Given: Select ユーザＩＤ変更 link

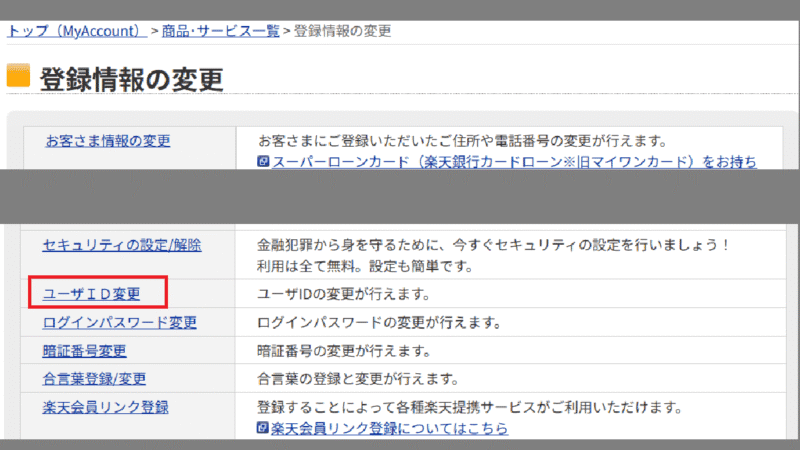Looking at the screenshot, I should (x=91, y=294).
